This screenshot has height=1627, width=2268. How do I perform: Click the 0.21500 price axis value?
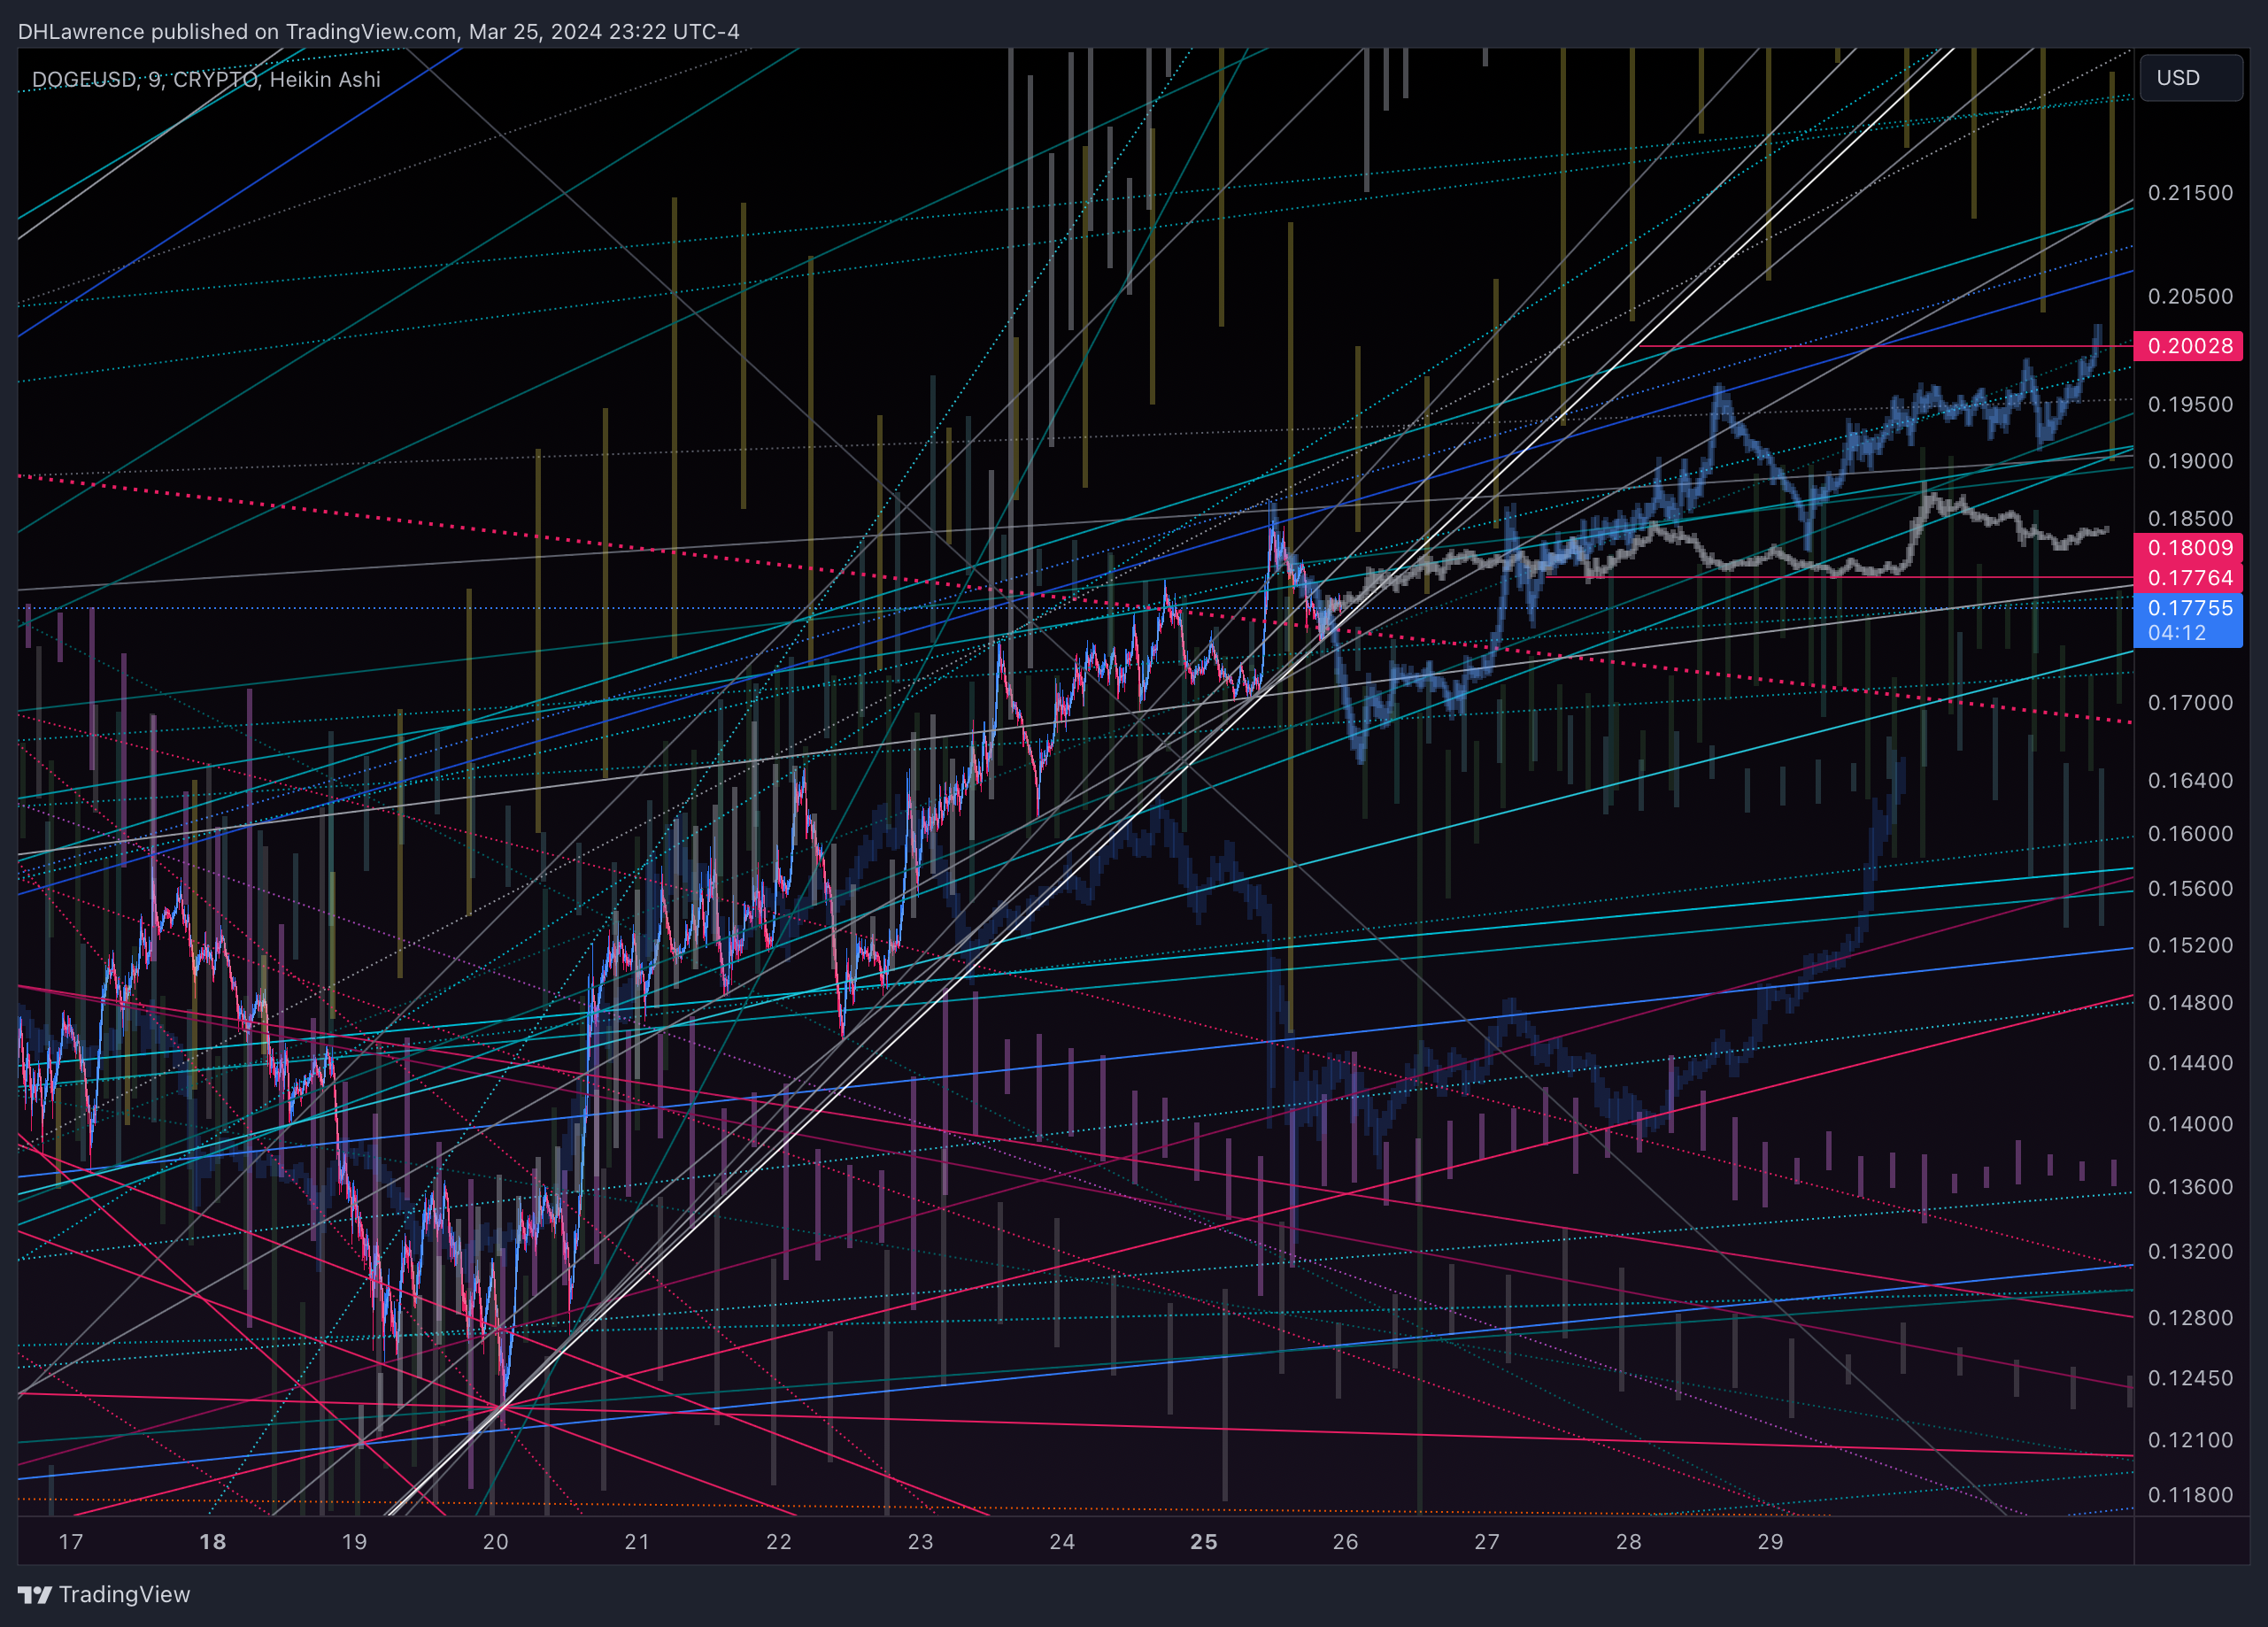click(x=2190, y=192)
